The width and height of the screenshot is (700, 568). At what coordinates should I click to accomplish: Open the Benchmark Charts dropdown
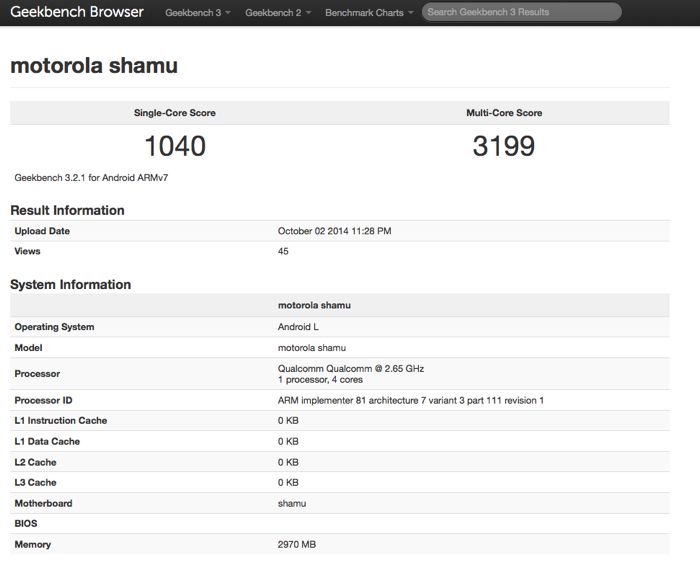click(369, 13)
